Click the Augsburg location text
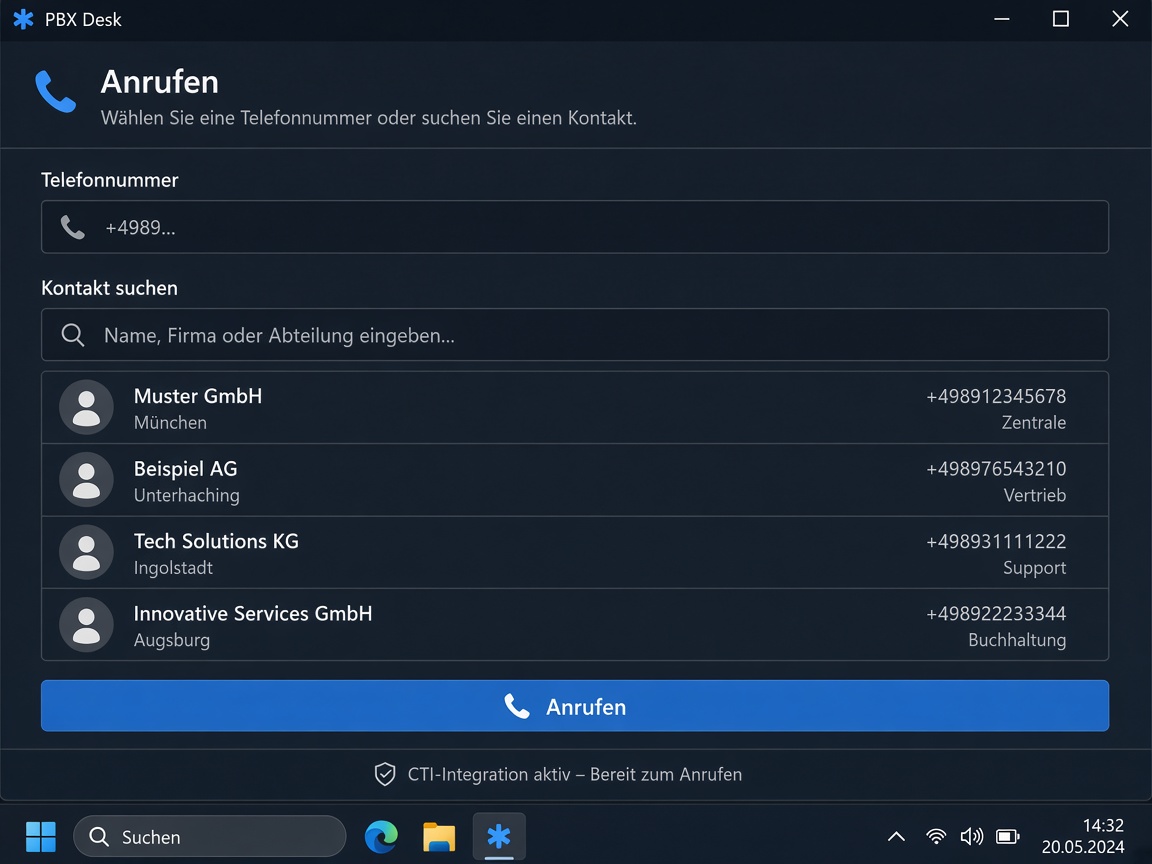1152x864 pixels. pos(172,640)
